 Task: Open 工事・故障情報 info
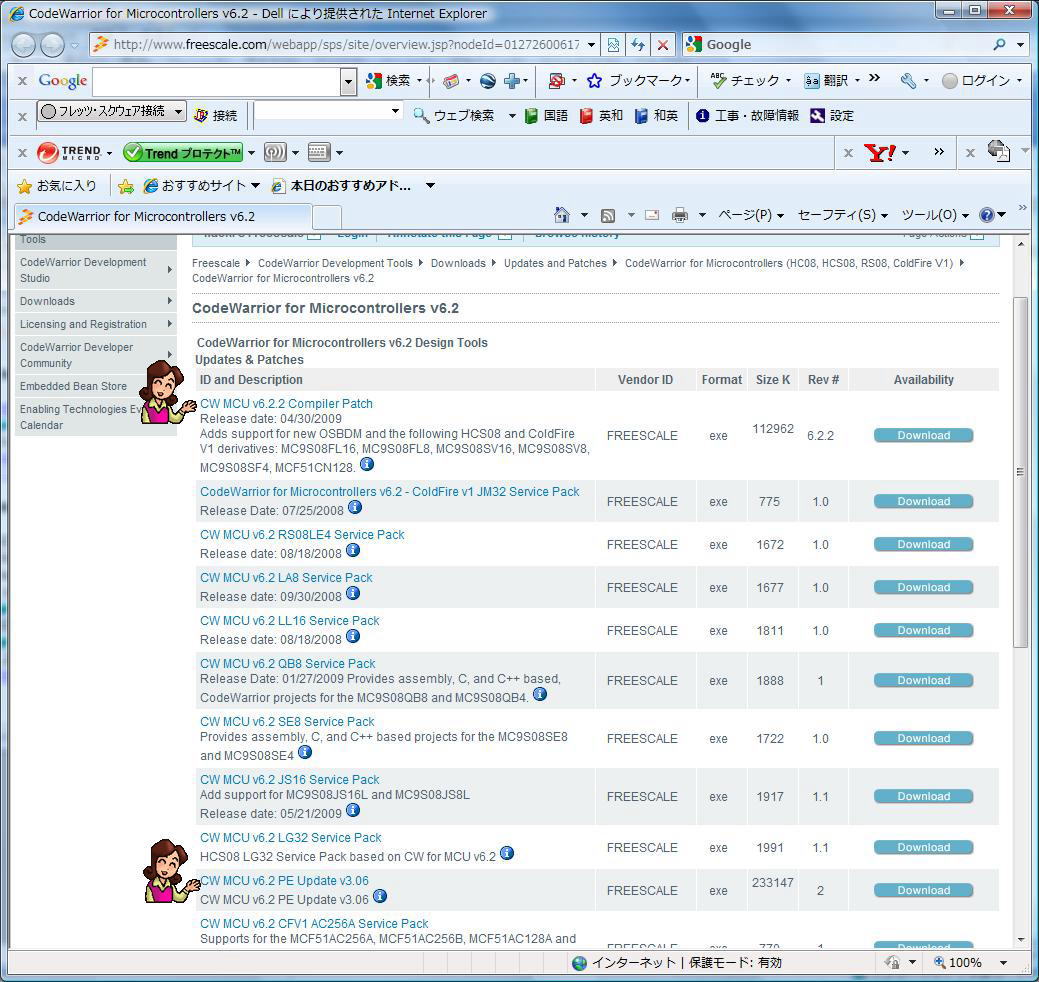[x=747, y=116]
